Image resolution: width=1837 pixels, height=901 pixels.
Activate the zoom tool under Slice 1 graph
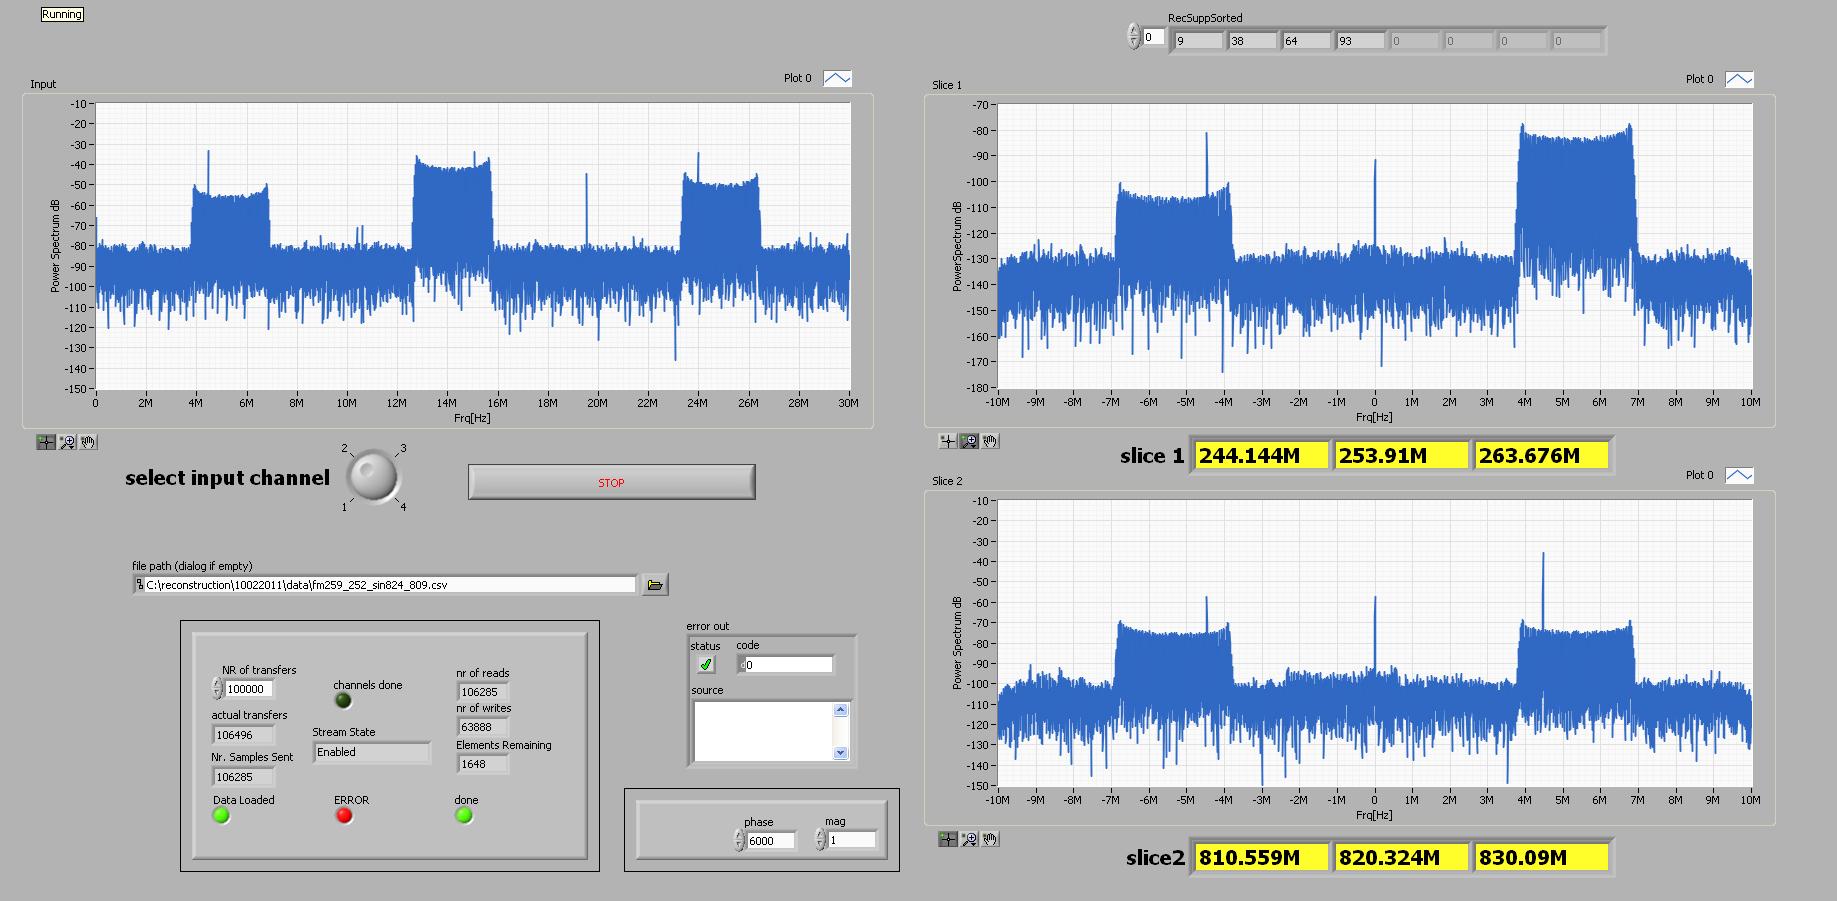pyautogui.click(x=969, y=441)
